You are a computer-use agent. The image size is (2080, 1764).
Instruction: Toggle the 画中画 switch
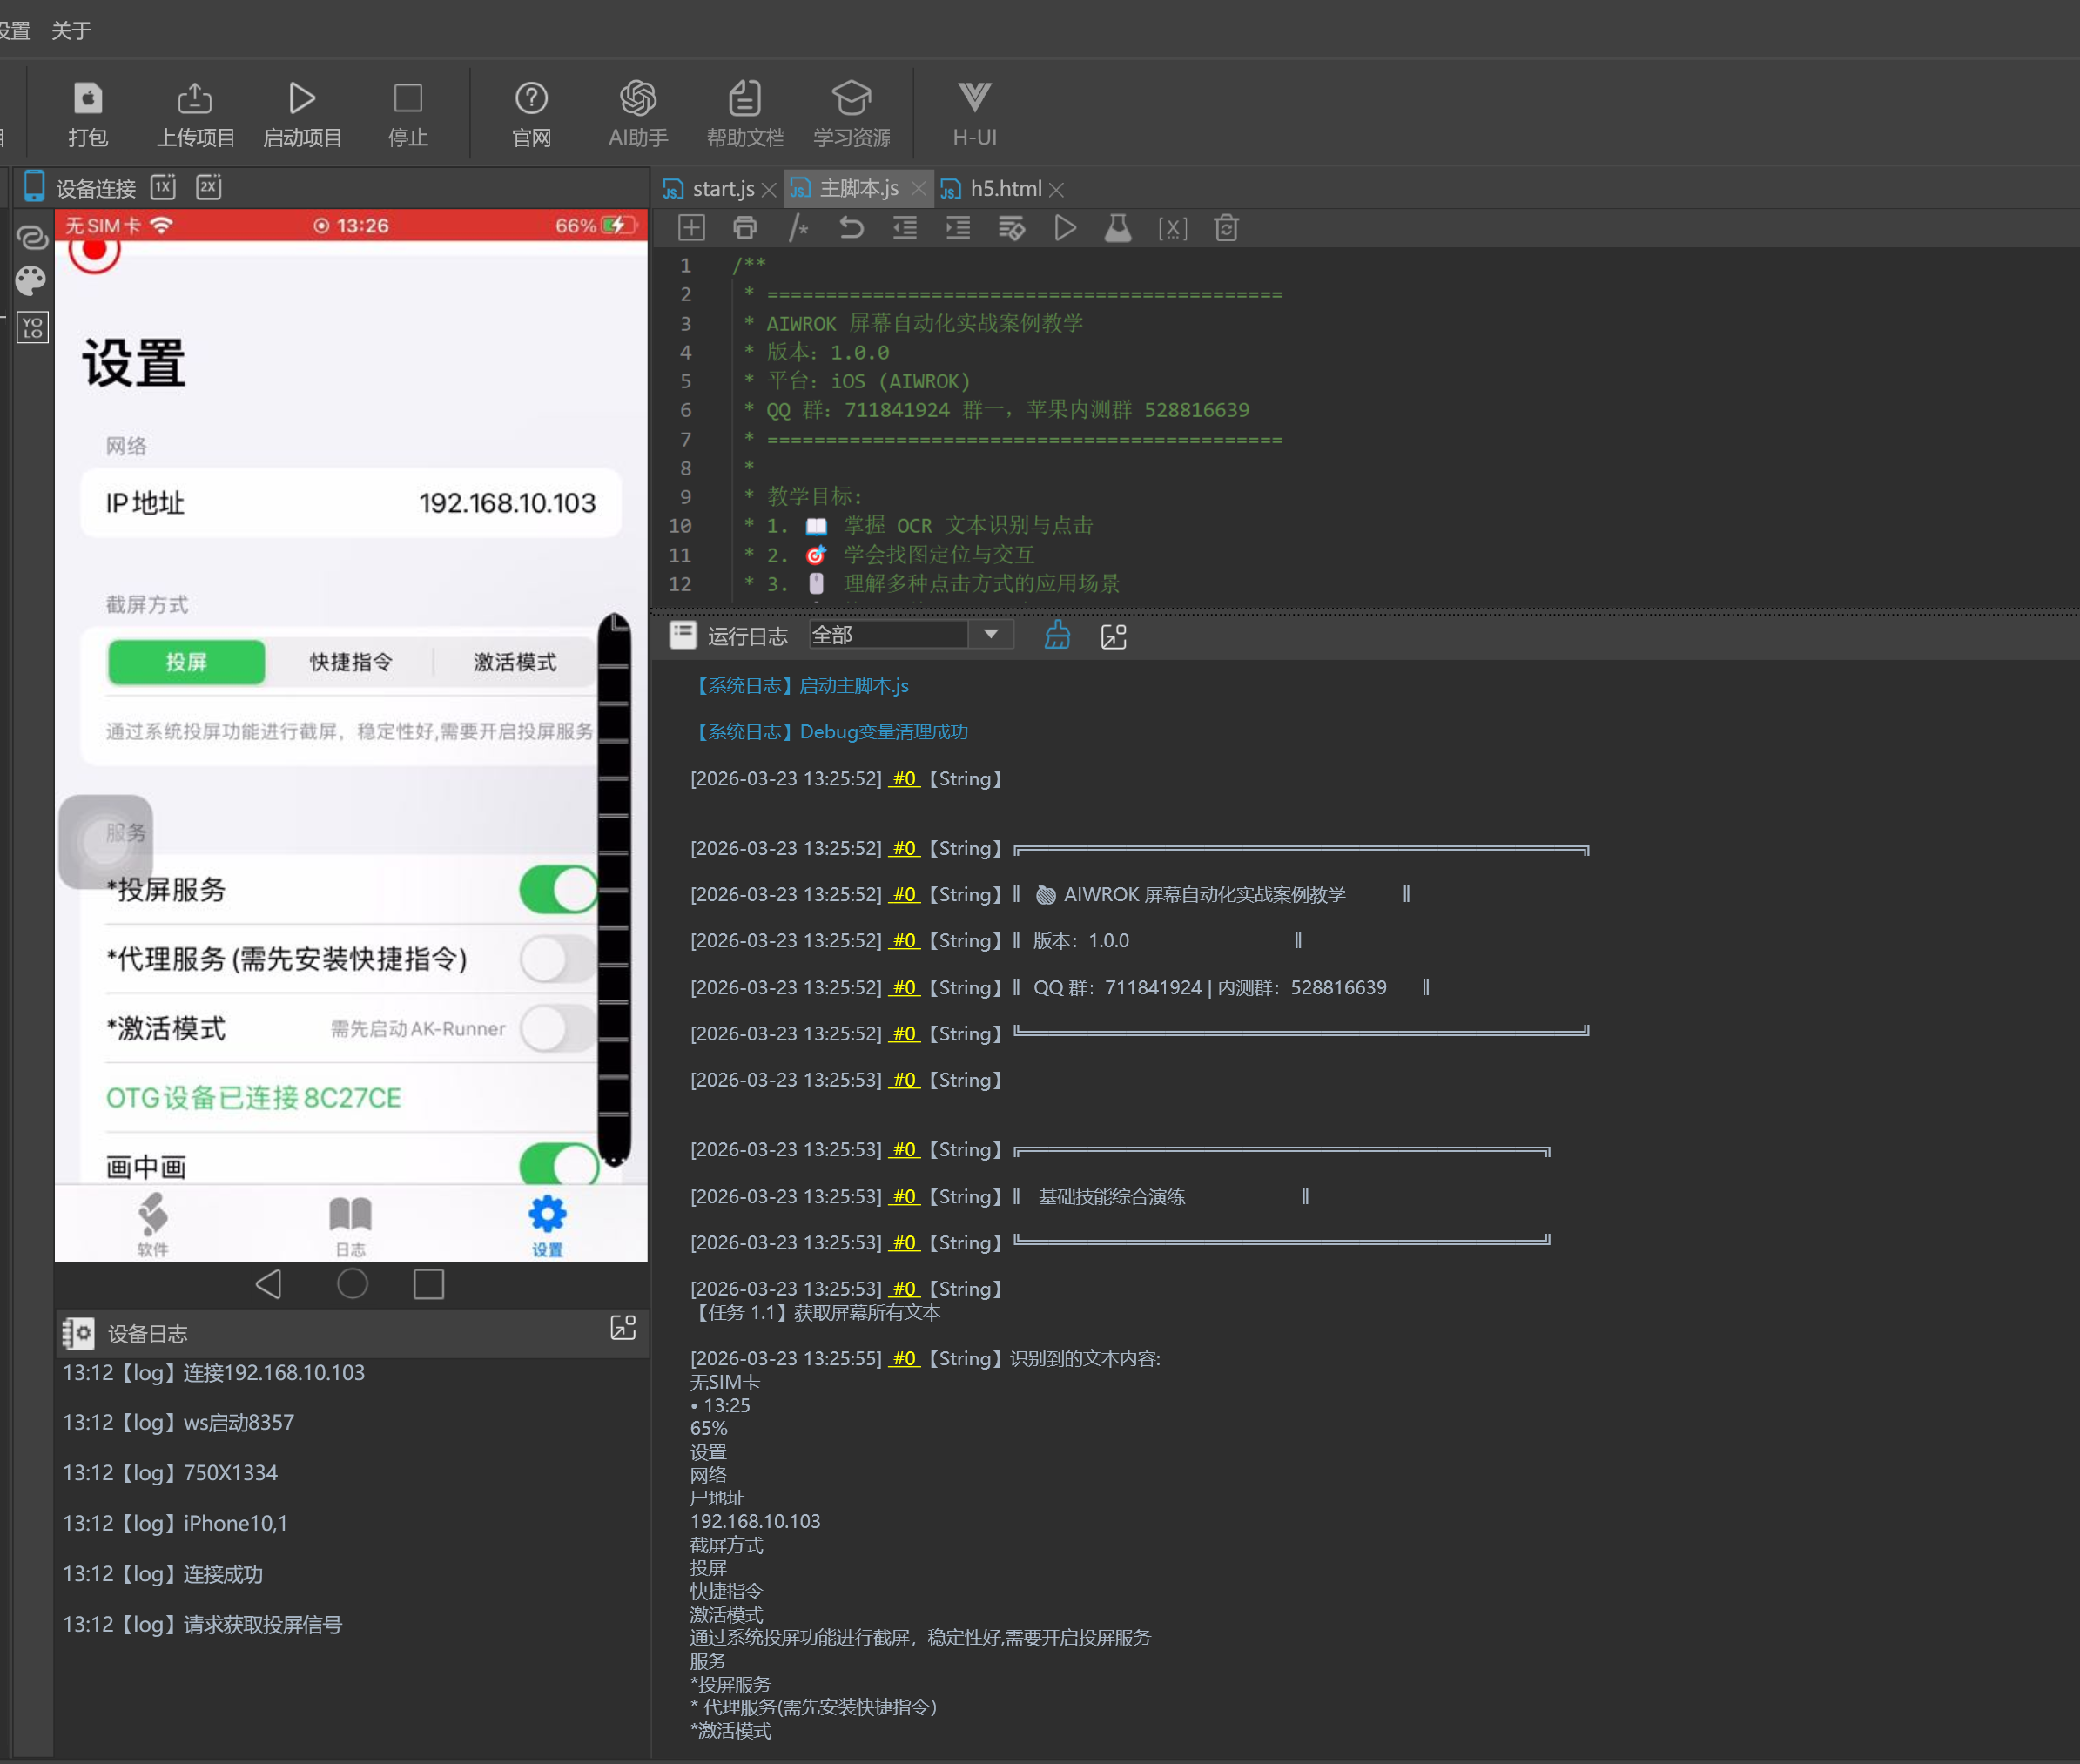(x=558, y=1163)
